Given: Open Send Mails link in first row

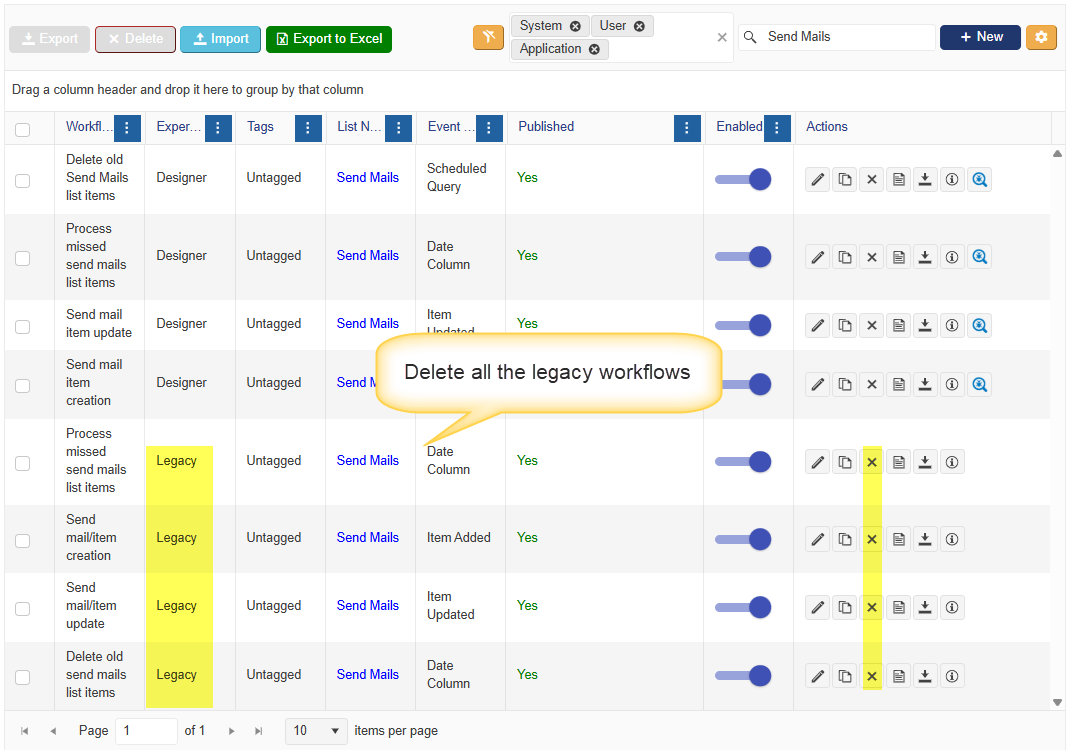Looking at the screenshot, I should pos(368,178).
